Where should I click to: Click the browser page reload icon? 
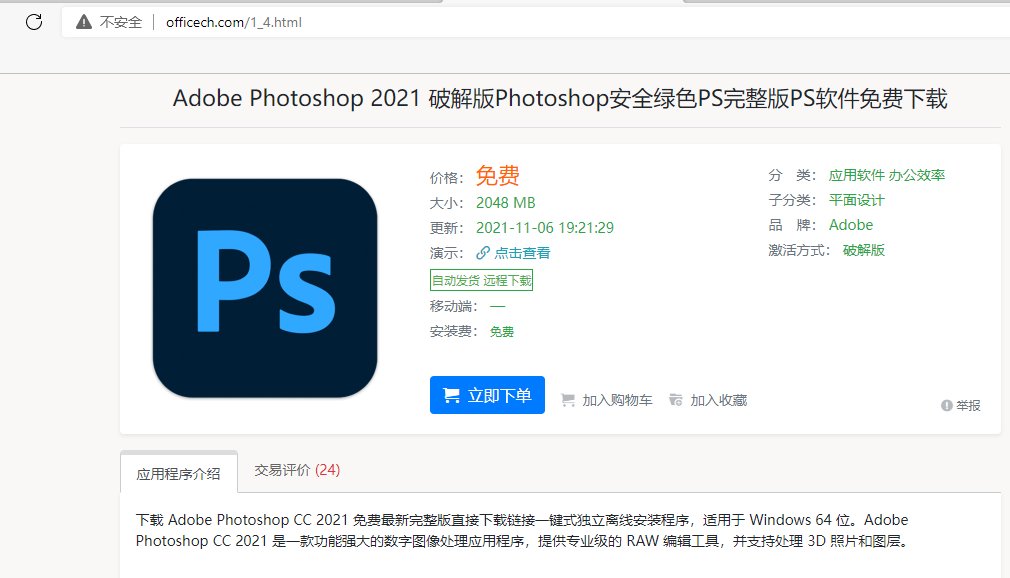[33, 21]
